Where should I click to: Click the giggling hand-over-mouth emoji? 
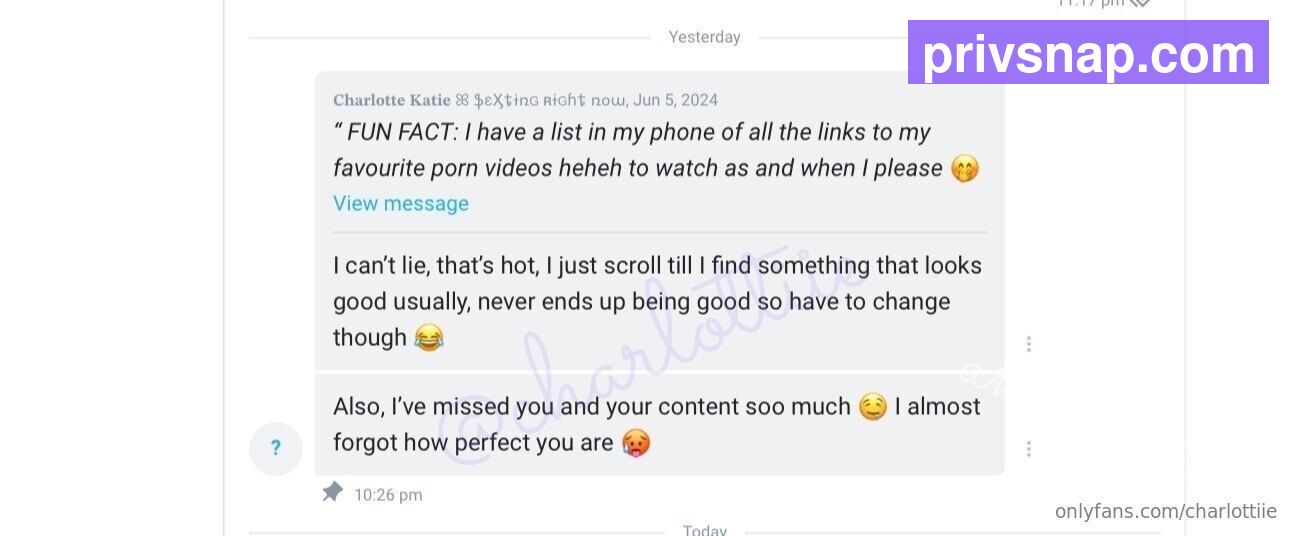(x=964, y=168)
